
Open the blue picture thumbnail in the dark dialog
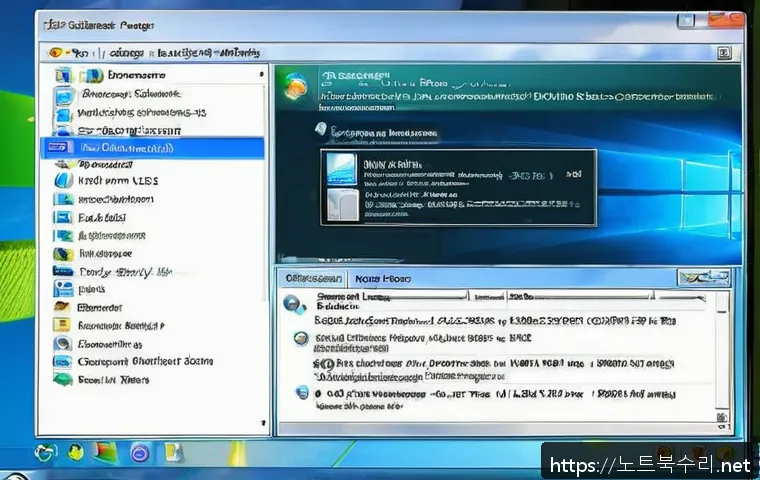(x=342, y=169)
